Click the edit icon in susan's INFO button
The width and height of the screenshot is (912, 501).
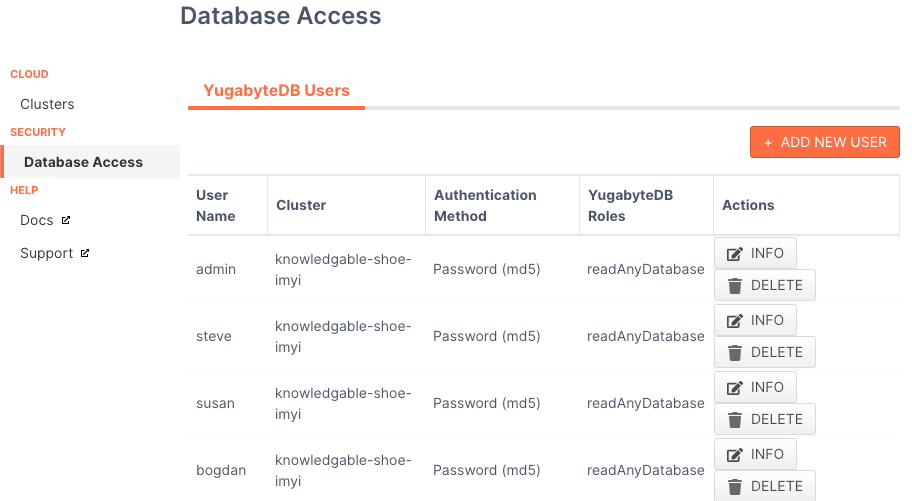(735, 388)
